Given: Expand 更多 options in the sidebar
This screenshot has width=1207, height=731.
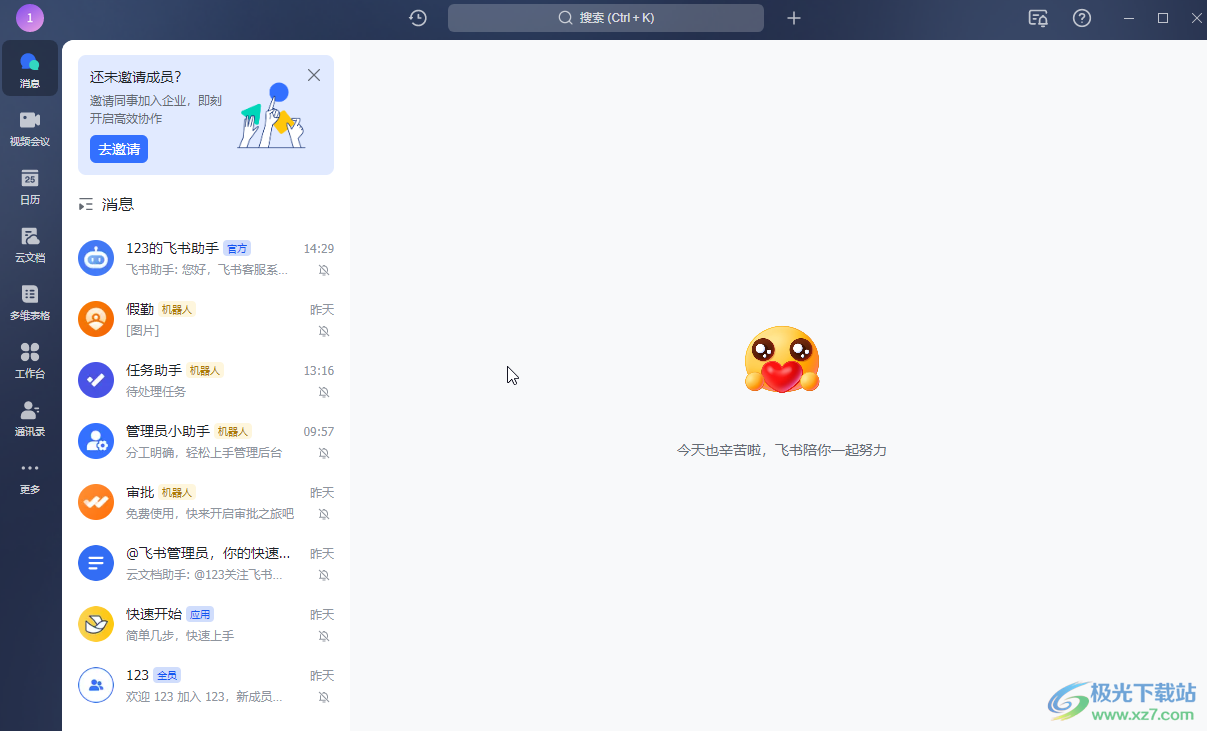Looking at the screenshot, I should 30,475.
